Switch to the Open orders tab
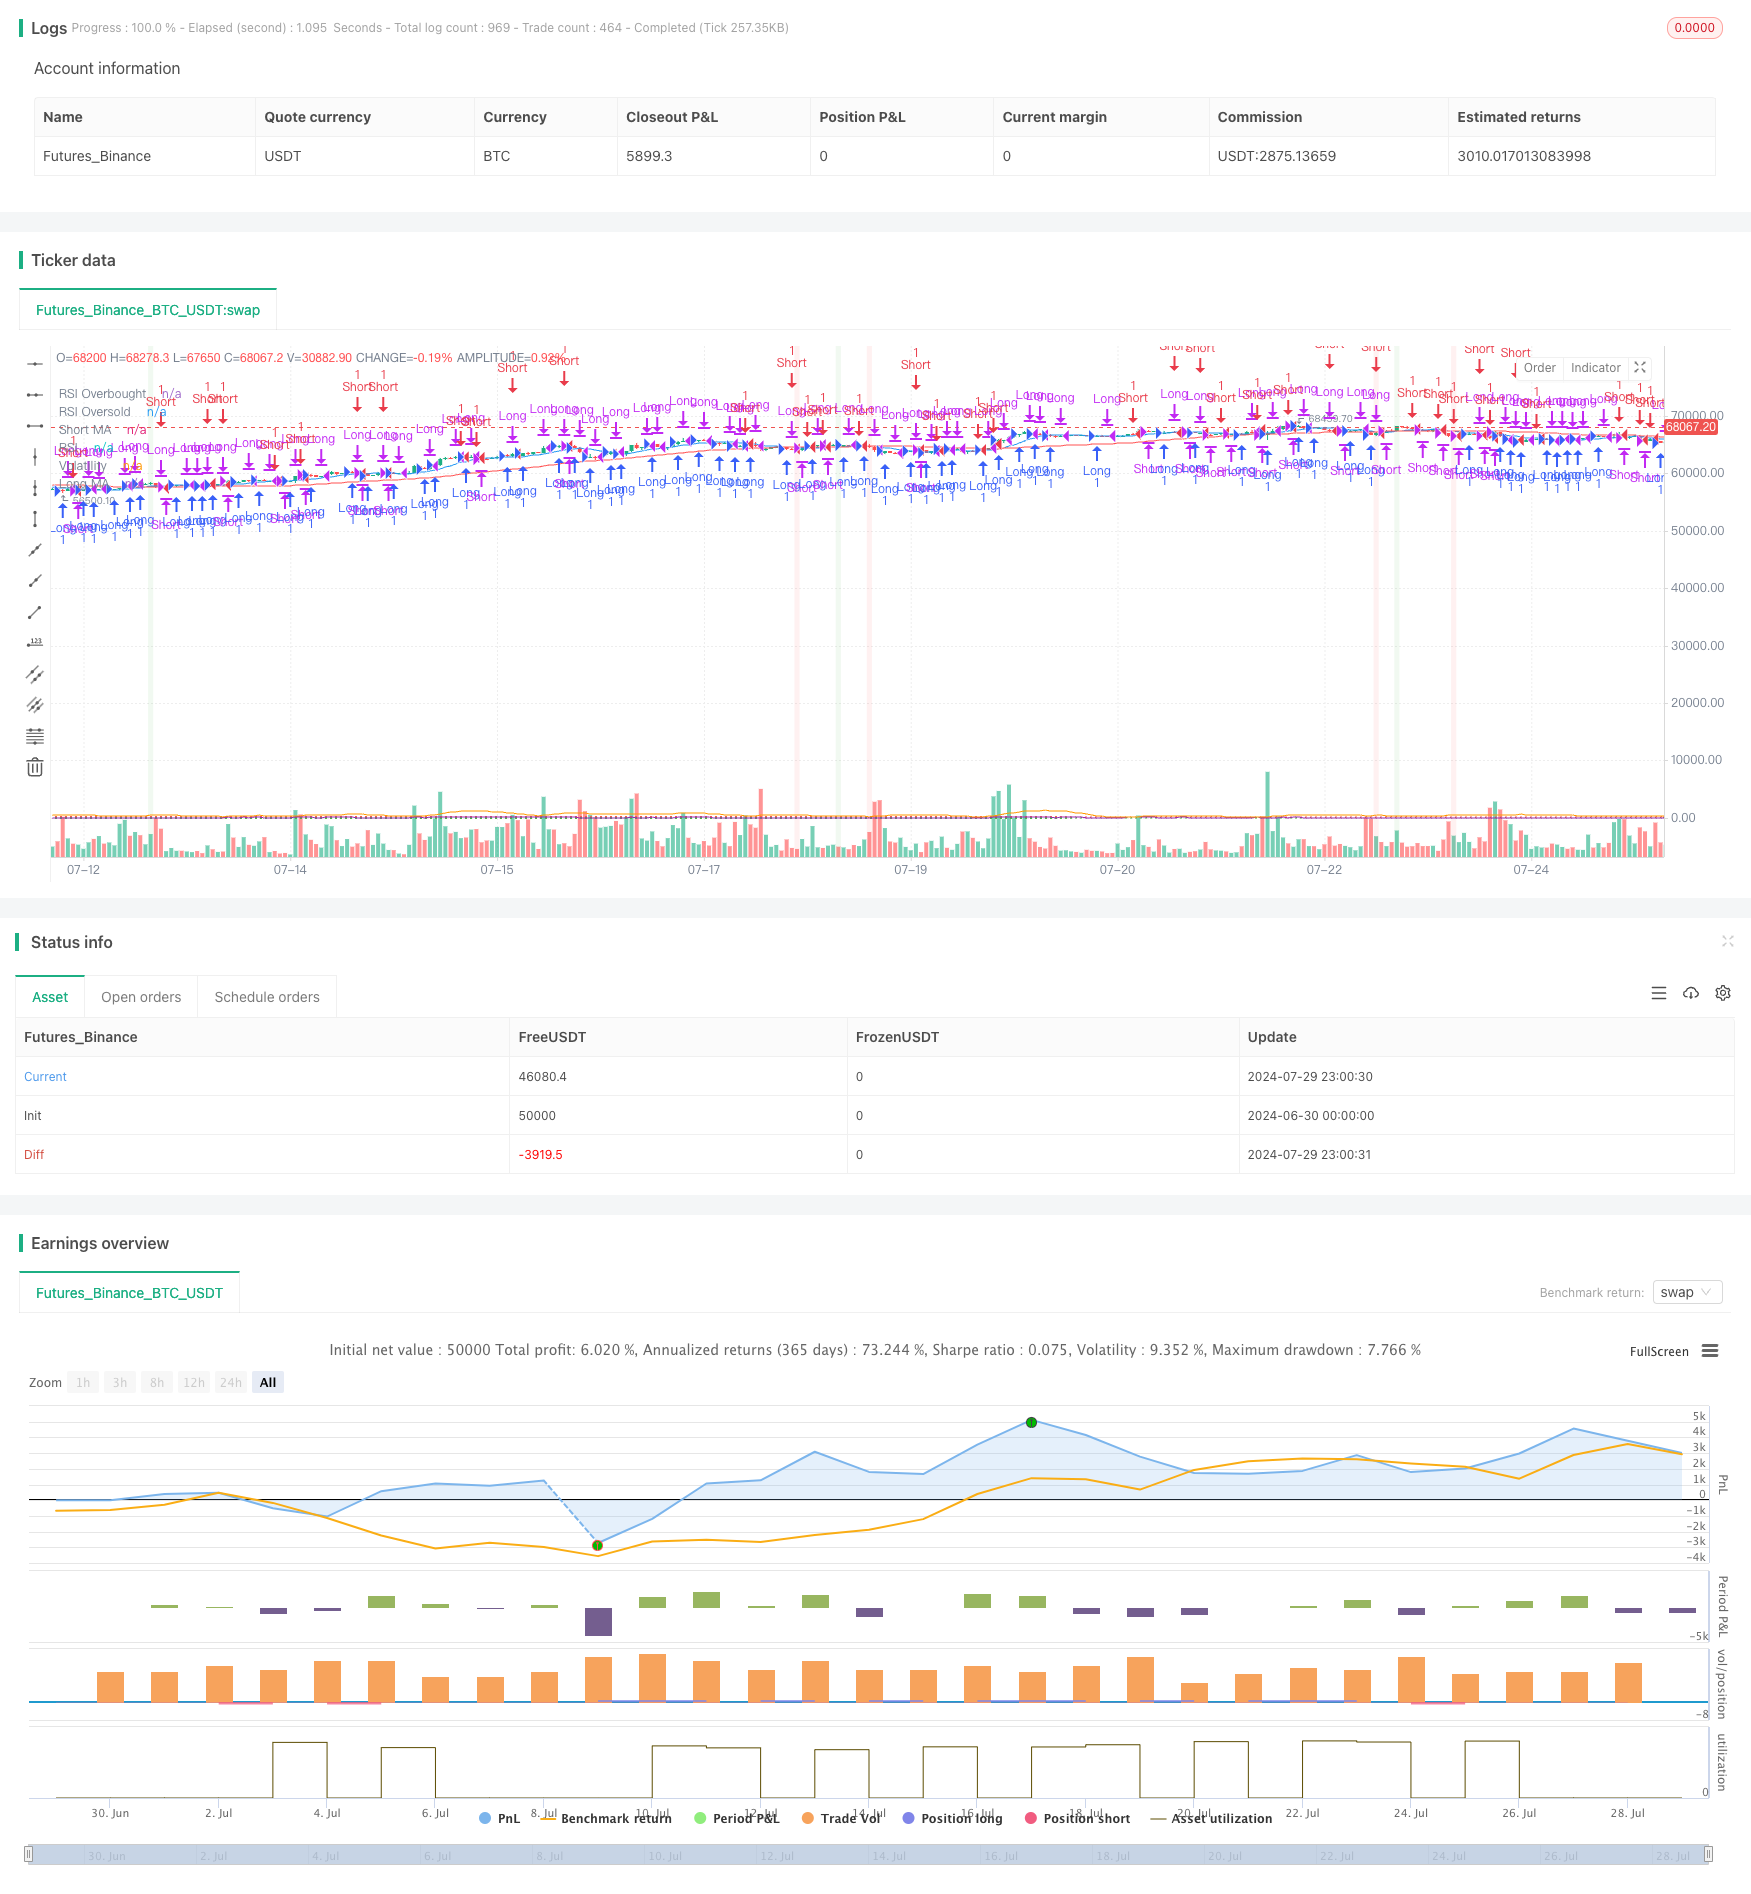 [x=141, y=997]
